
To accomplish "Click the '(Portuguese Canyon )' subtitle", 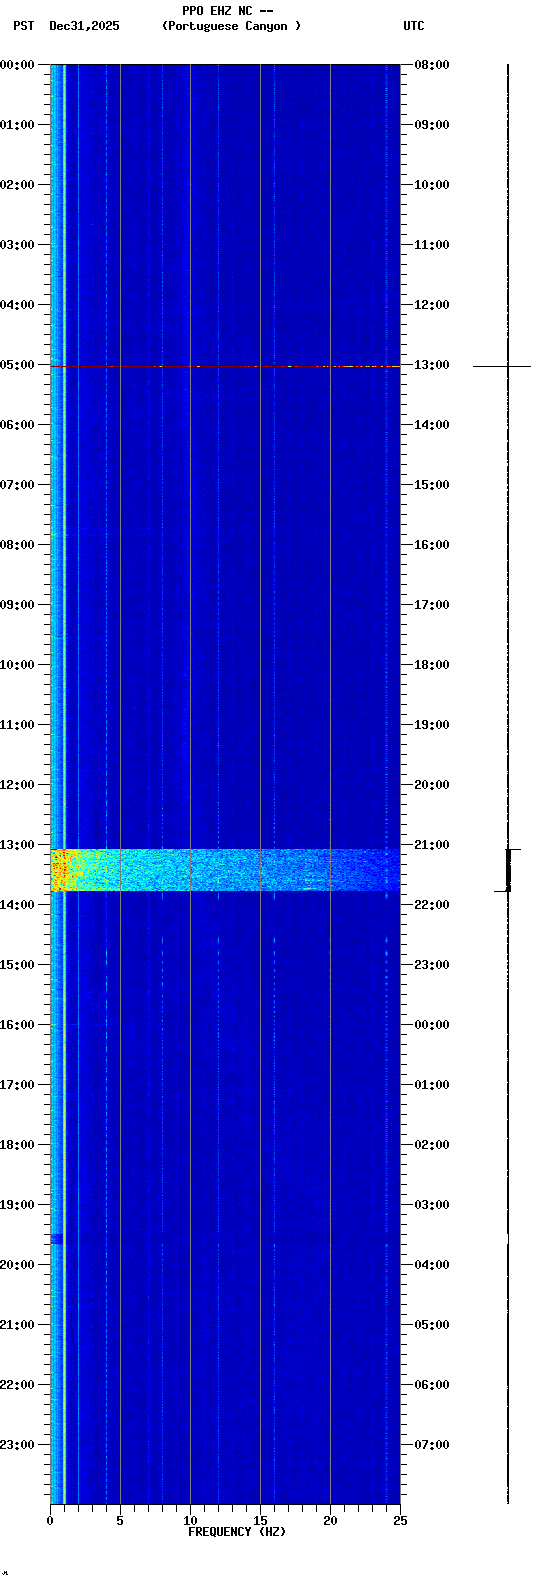I will point(231,26).
